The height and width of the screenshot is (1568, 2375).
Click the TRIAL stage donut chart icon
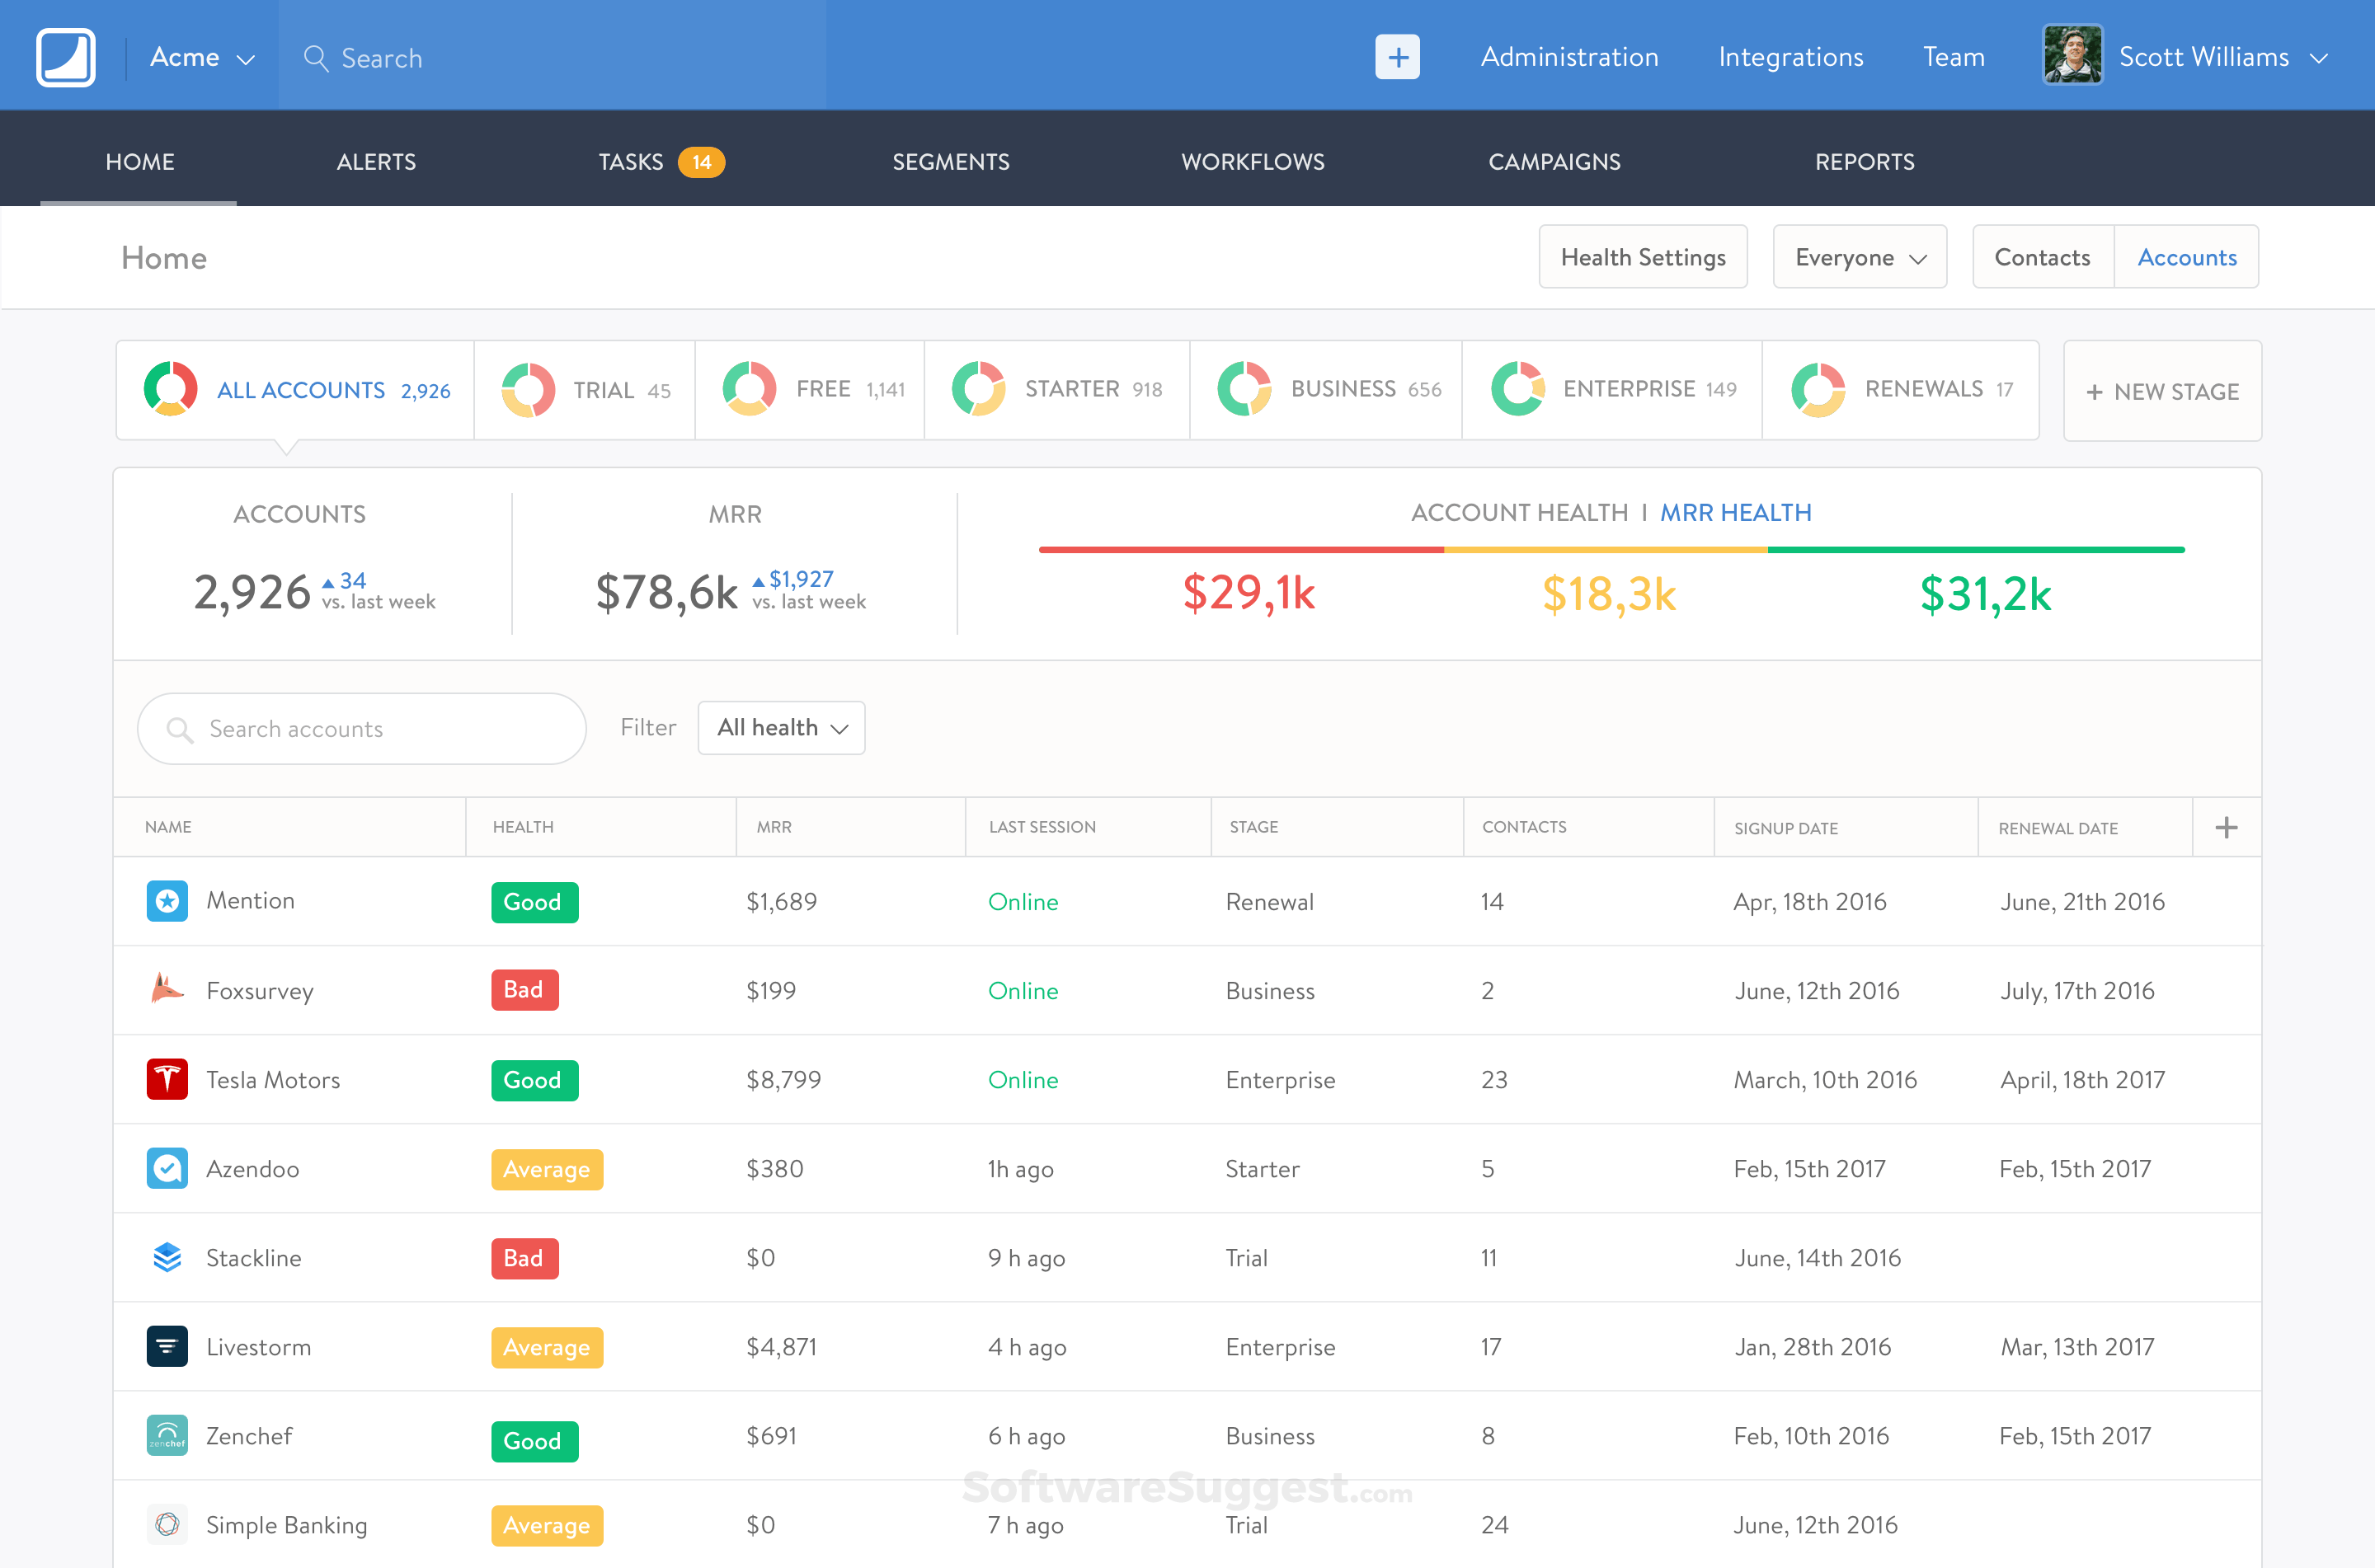click(529, 390)
